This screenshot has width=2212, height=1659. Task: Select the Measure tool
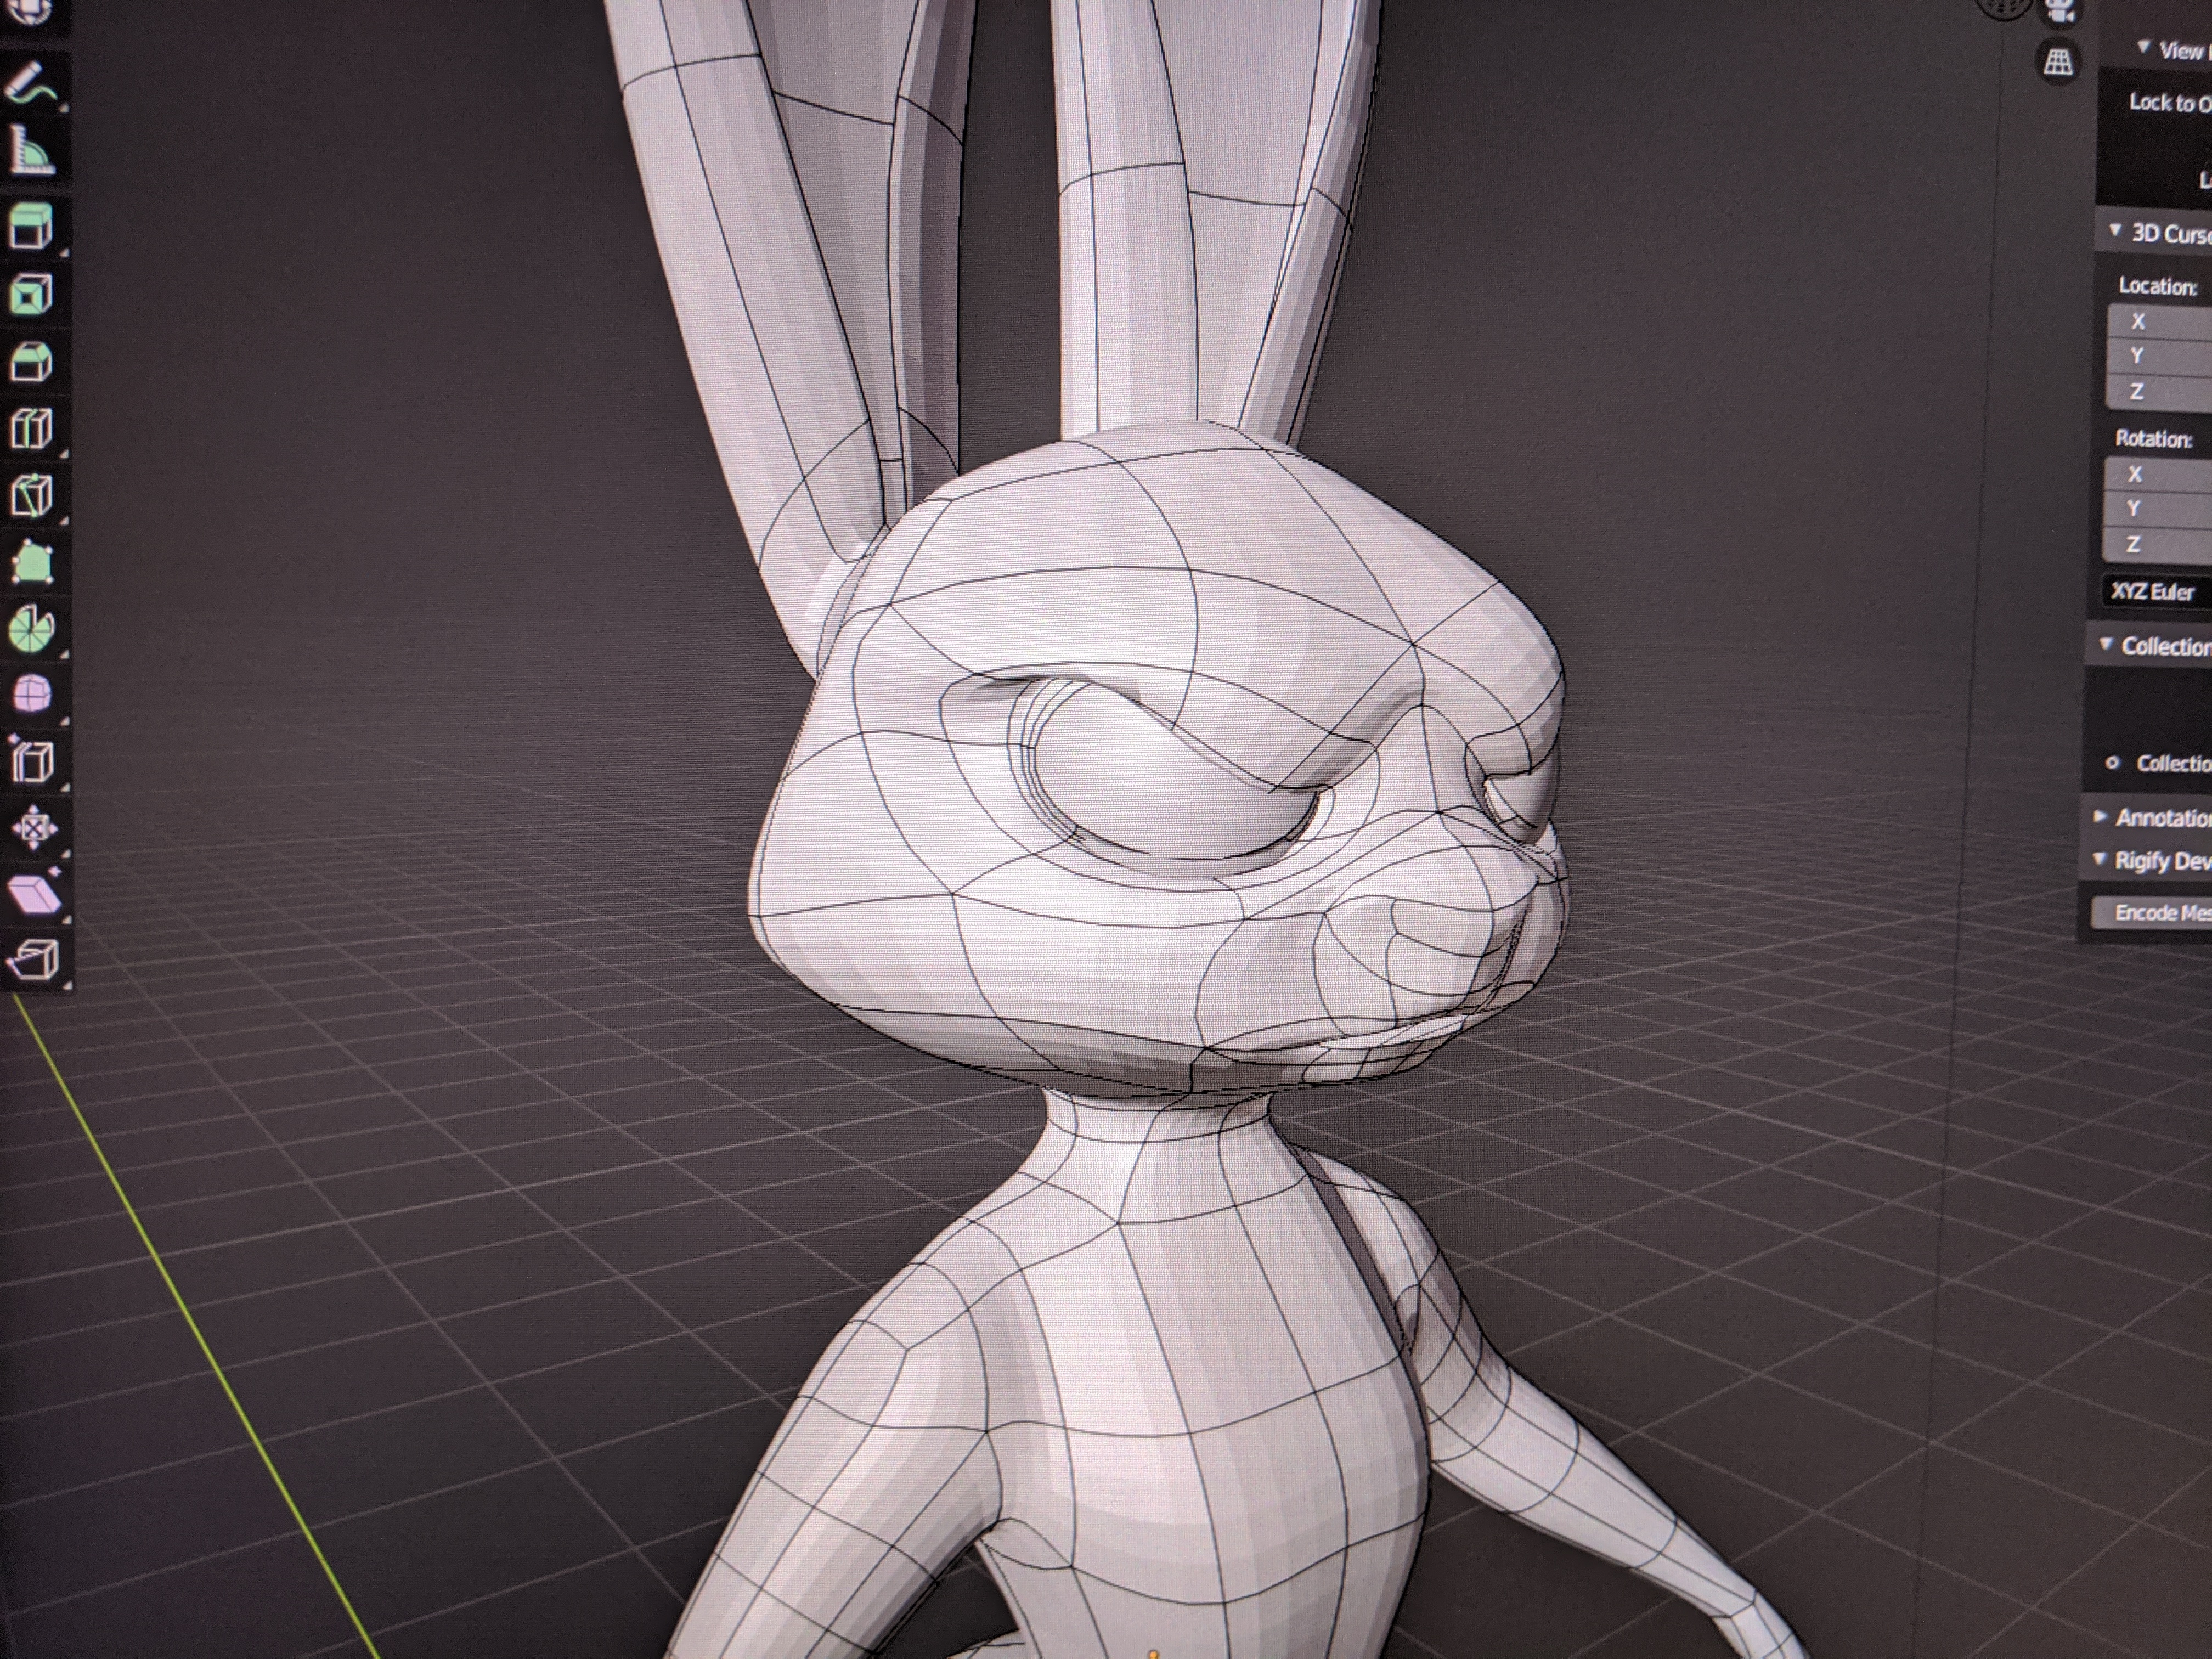point(30,151)
